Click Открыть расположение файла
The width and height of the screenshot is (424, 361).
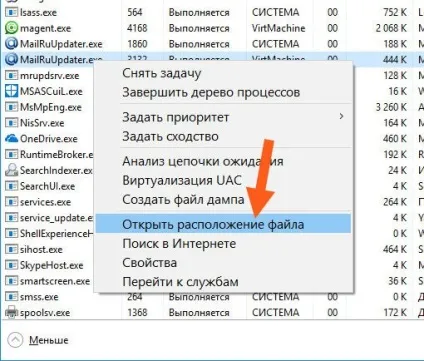pyautogui.click(x=223, y=224)
